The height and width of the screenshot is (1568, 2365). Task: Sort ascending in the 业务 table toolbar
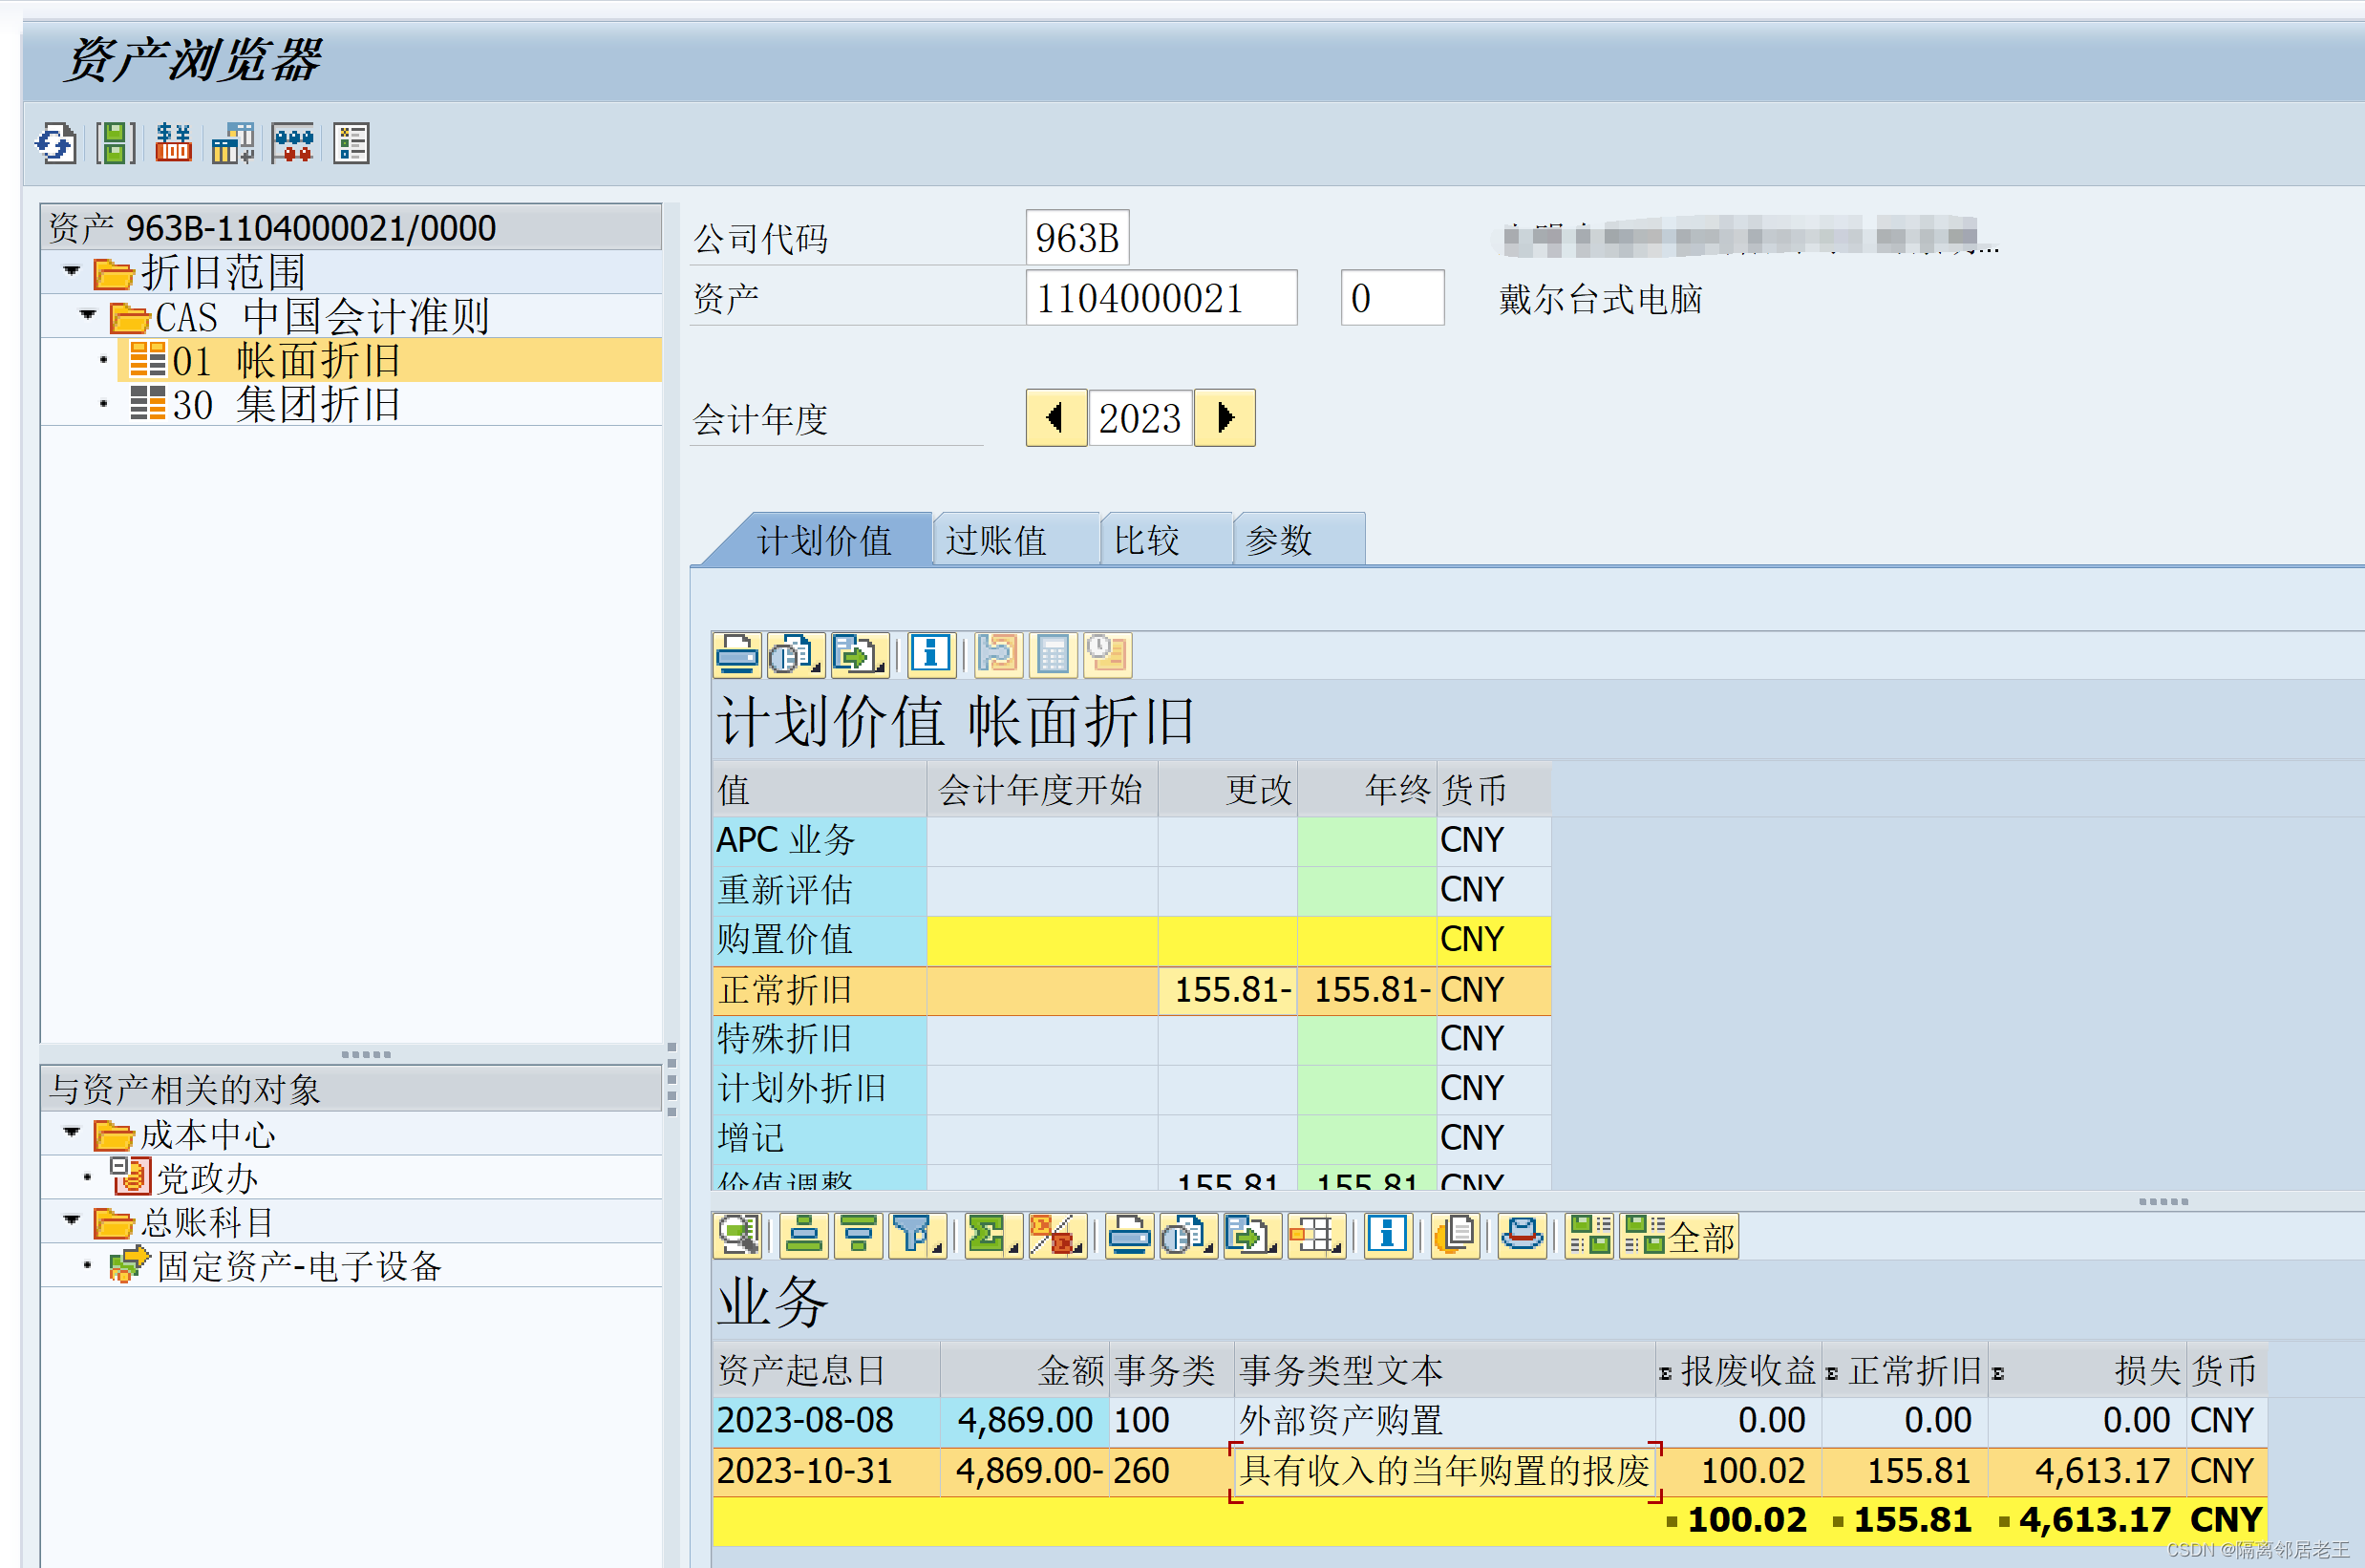(803, 1236)
